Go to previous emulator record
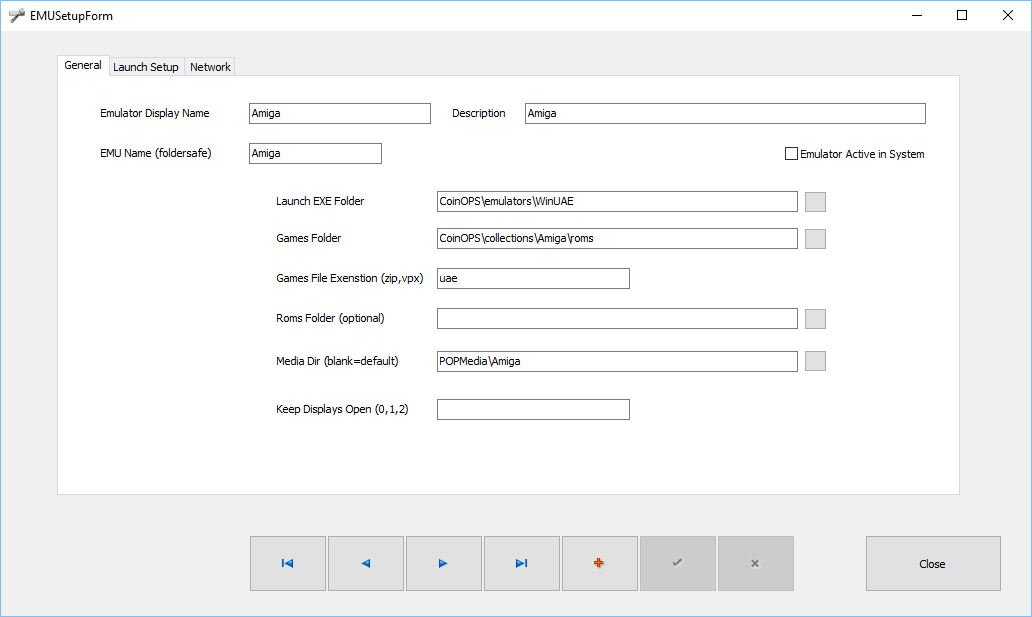The image size is (1032, 617). (366, 564)
